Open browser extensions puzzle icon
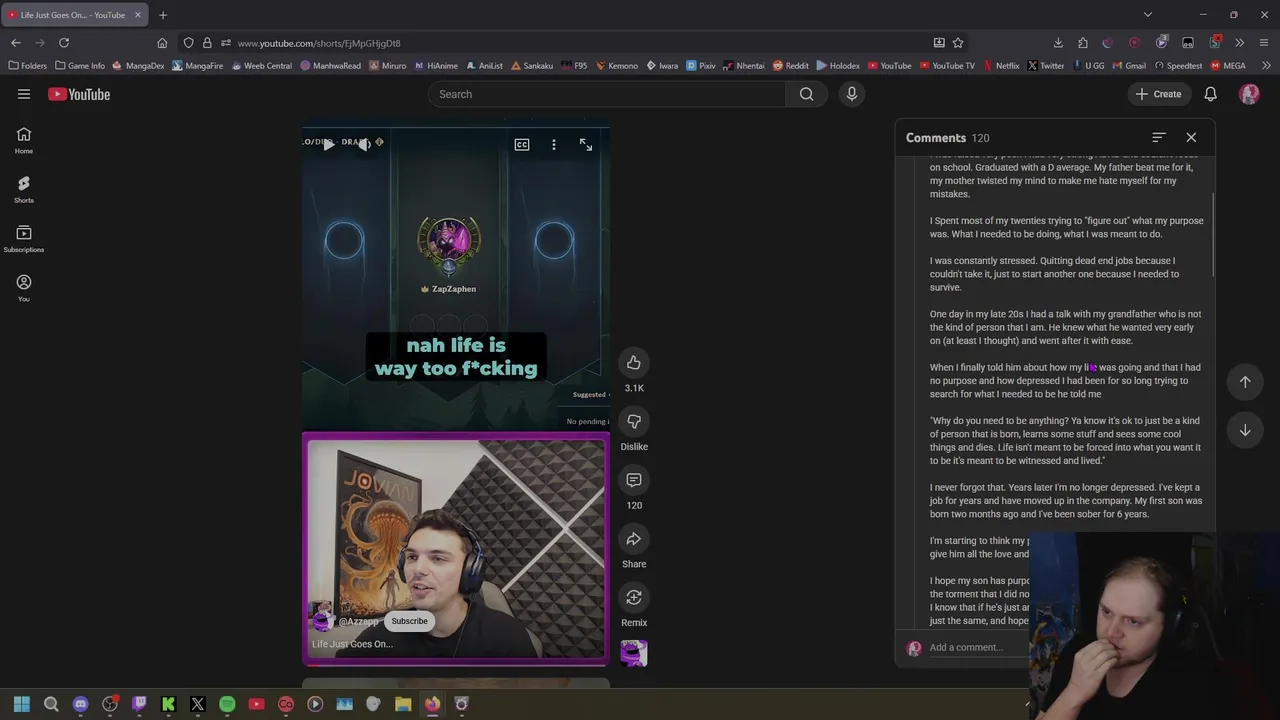This screenshot has width=1280, height=720. (1083, 43)
